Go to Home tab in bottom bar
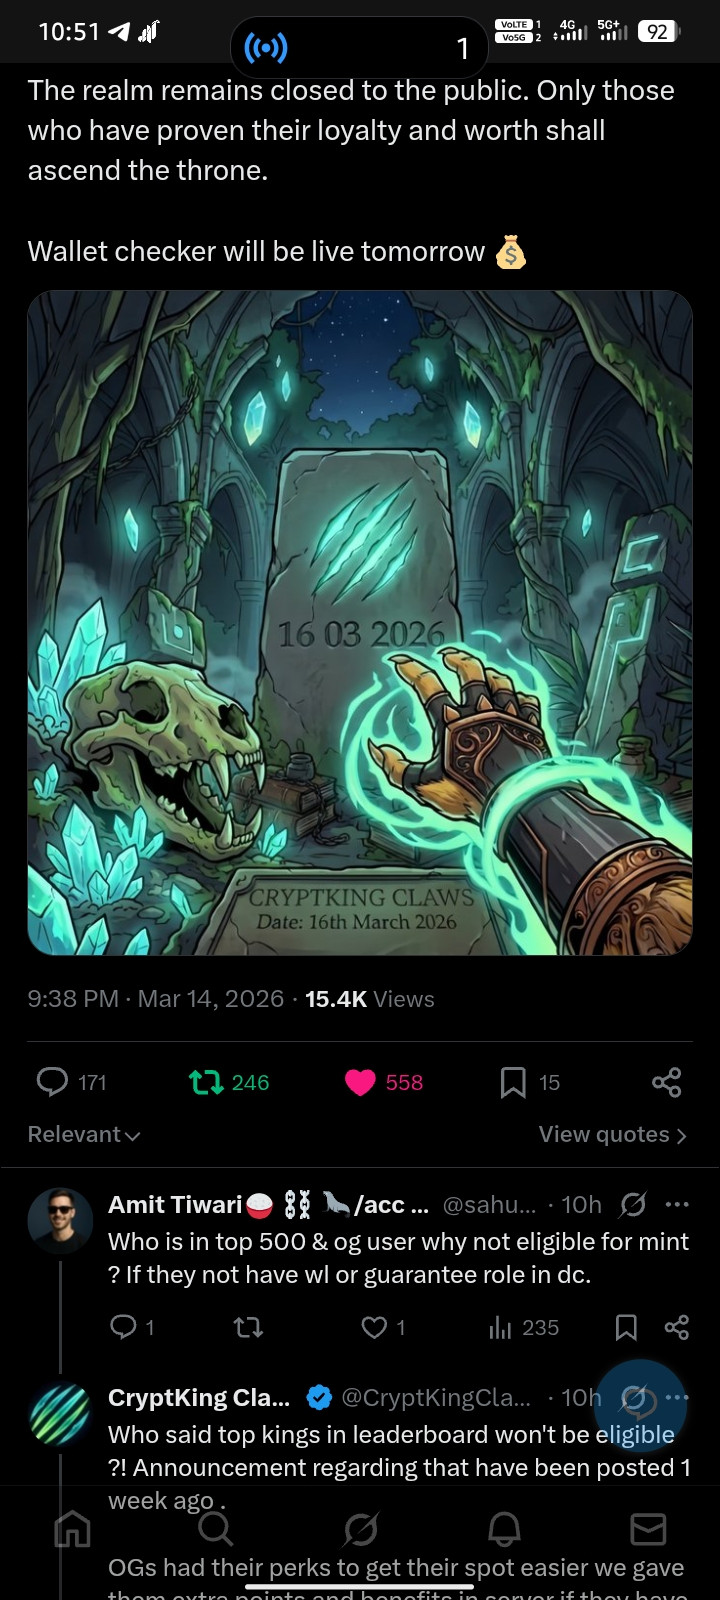Image resolution: width=720 pixels, height=1600 pixels. tap(72, 1529)
